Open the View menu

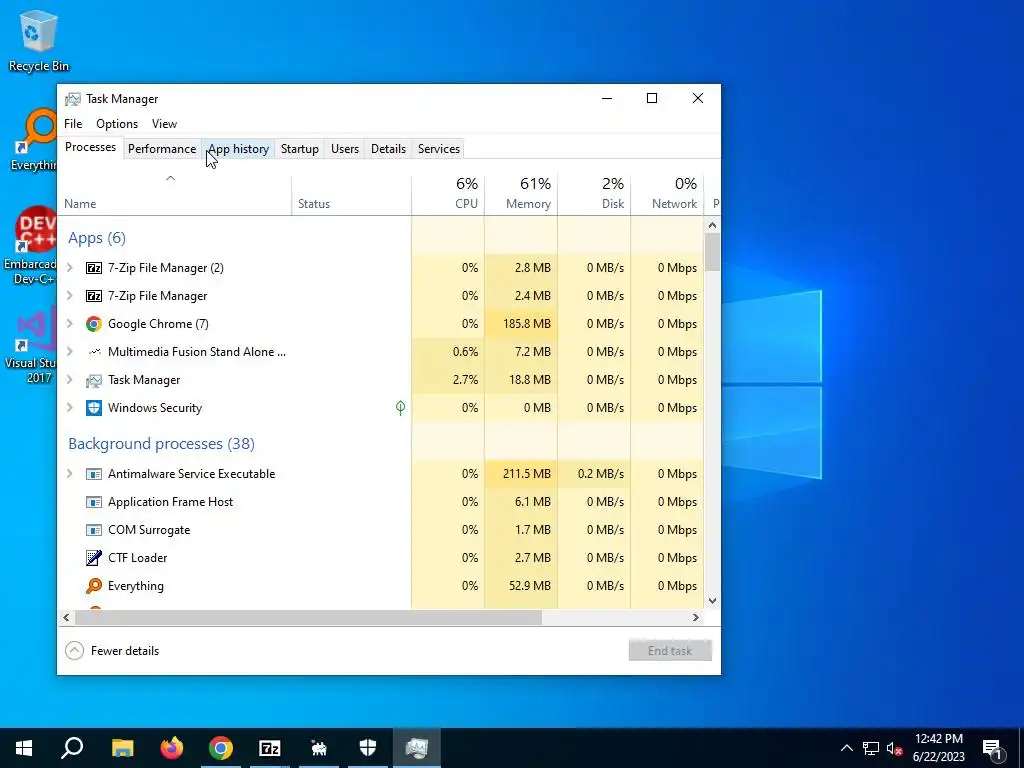coord(165,124)
